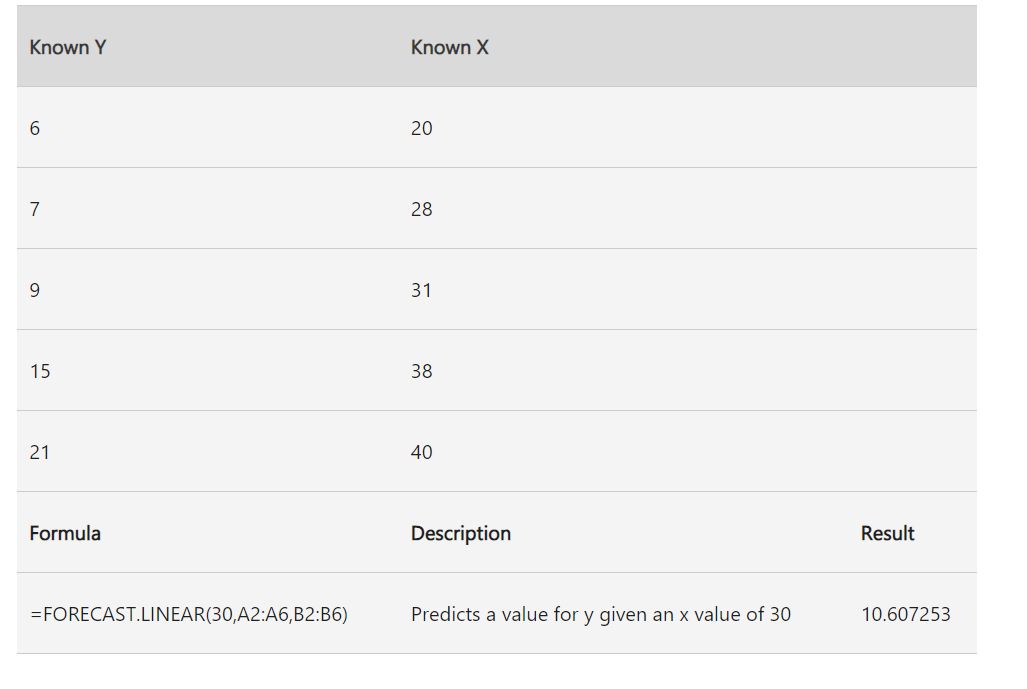Select the cell with value 9
This screenshot has width=1027, height=689.
coord(35,290)
